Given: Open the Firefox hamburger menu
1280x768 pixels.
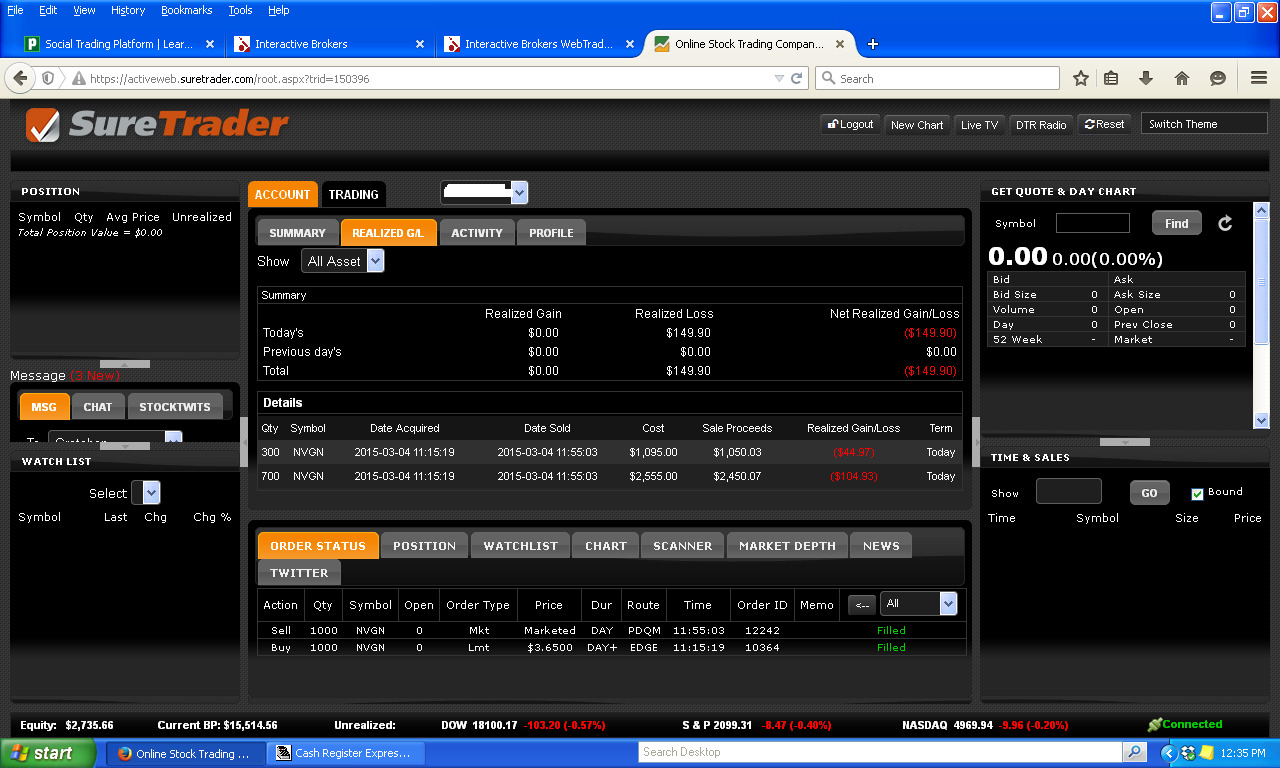Looking at the screenshot, I should tap(1259, 78).
